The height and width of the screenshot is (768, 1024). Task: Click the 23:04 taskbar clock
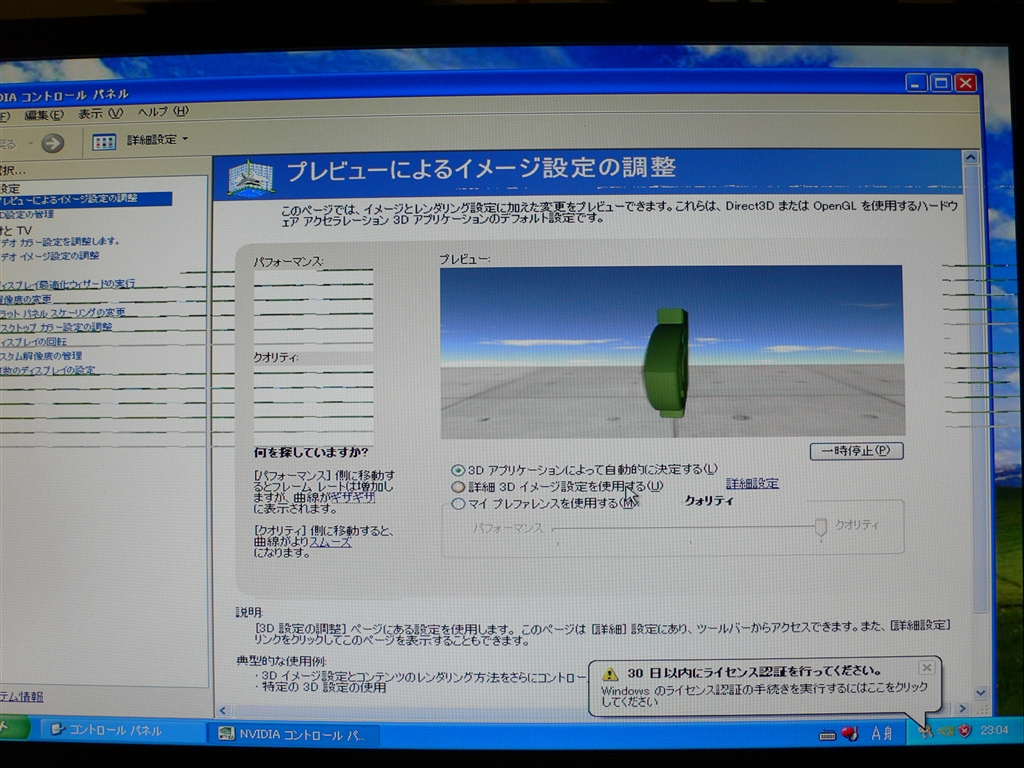coord(994,729)
